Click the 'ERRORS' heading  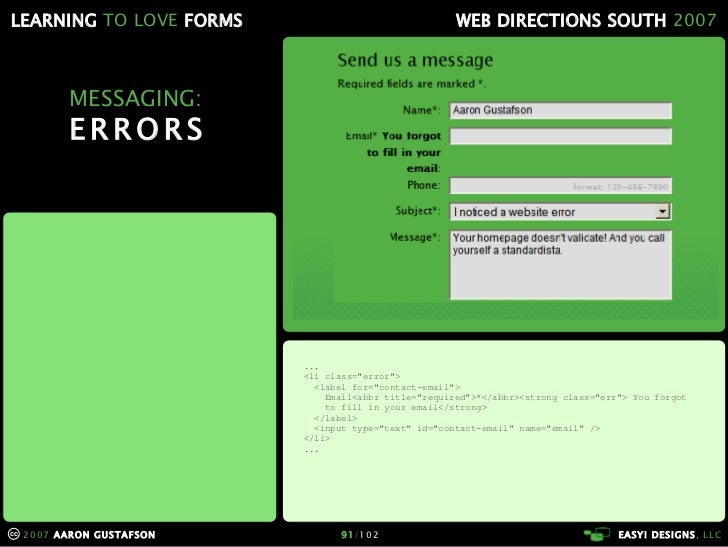pos(136,129)
